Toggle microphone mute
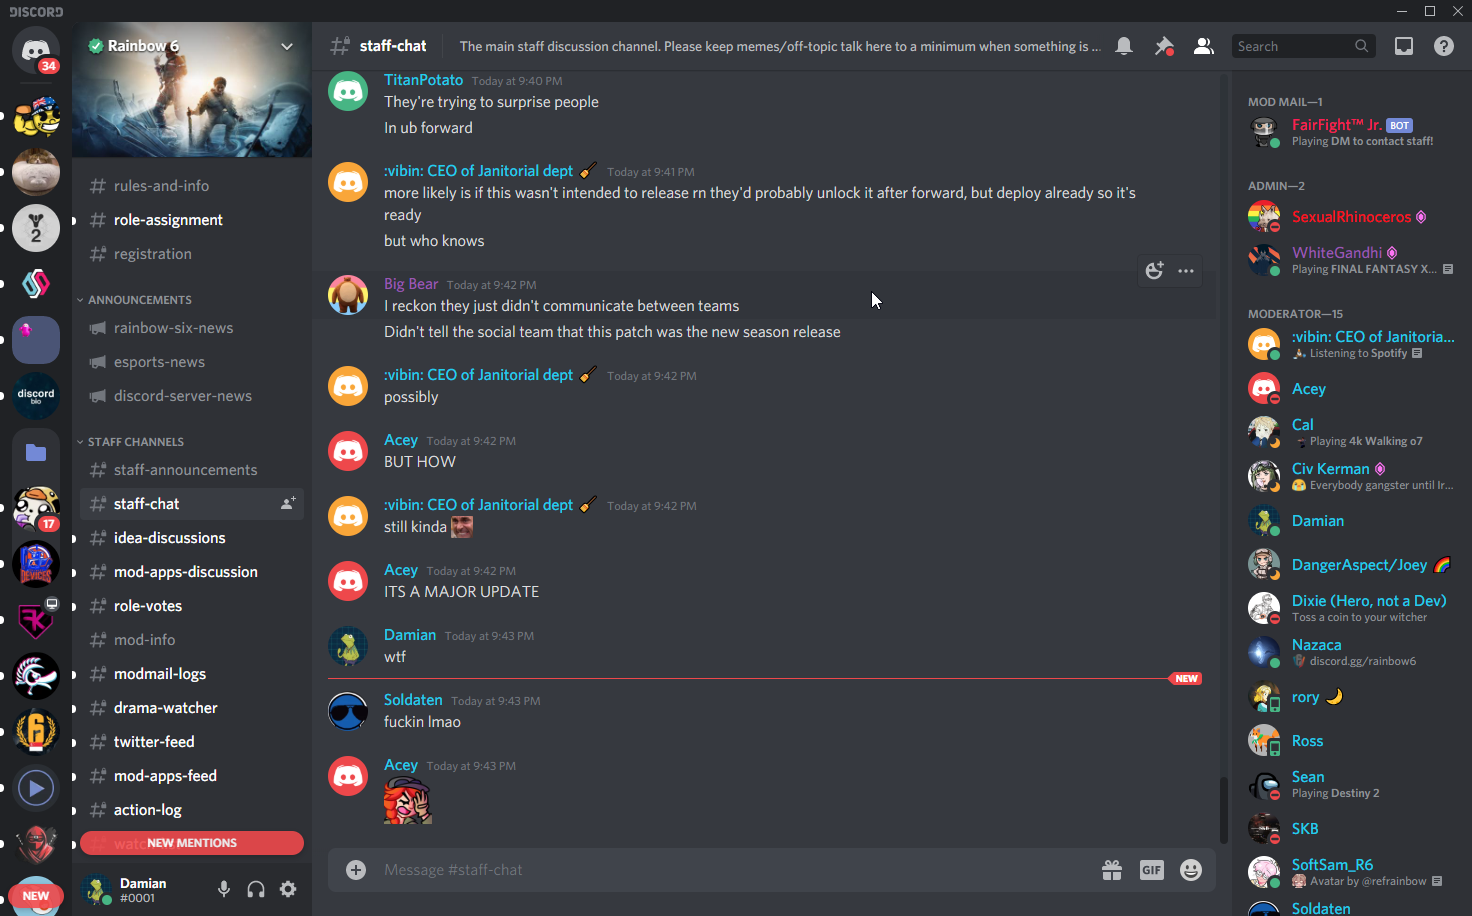The width and height of the screenshot is (1472, 916). click(x=224, y=889)
